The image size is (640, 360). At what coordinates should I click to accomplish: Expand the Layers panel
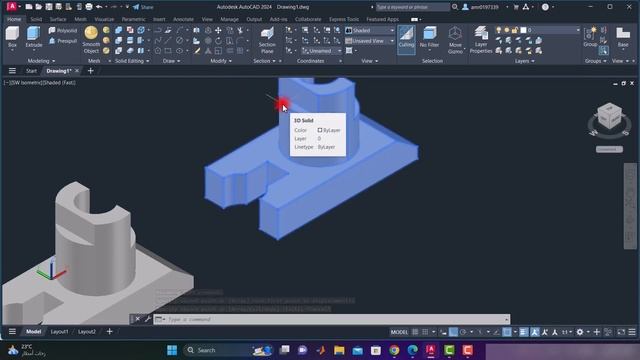point(524,61)
